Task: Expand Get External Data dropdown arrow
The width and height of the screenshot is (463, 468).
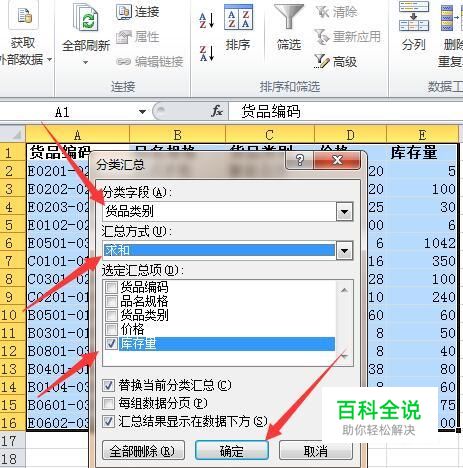Action: (49, 60)
